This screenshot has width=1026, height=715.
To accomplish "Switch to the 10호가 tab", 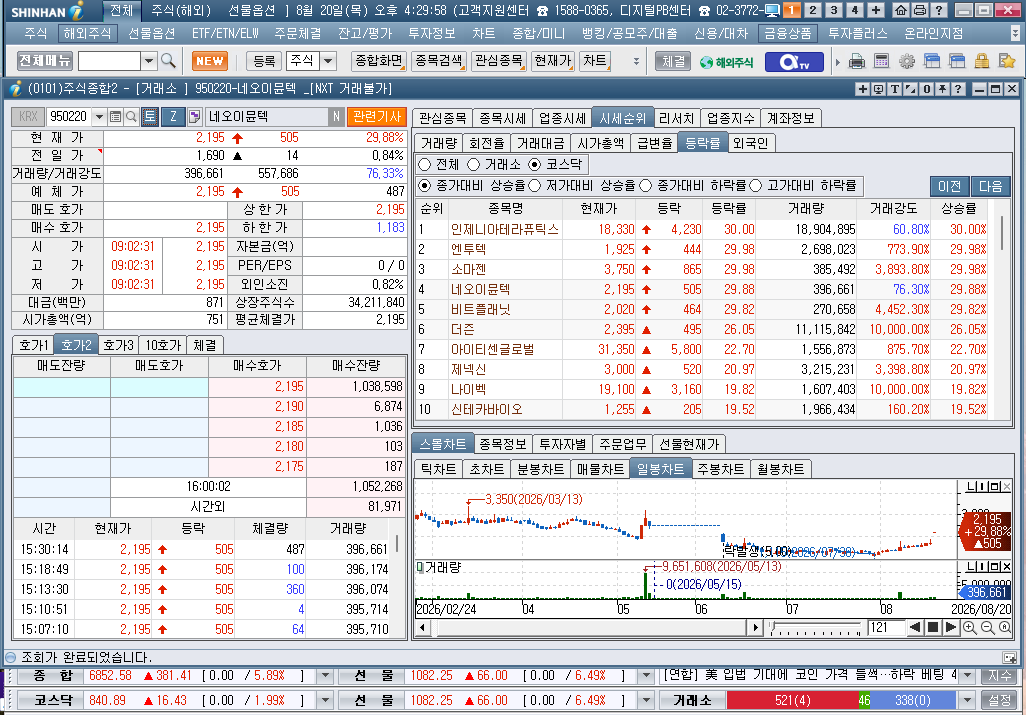I will [162, 345].
